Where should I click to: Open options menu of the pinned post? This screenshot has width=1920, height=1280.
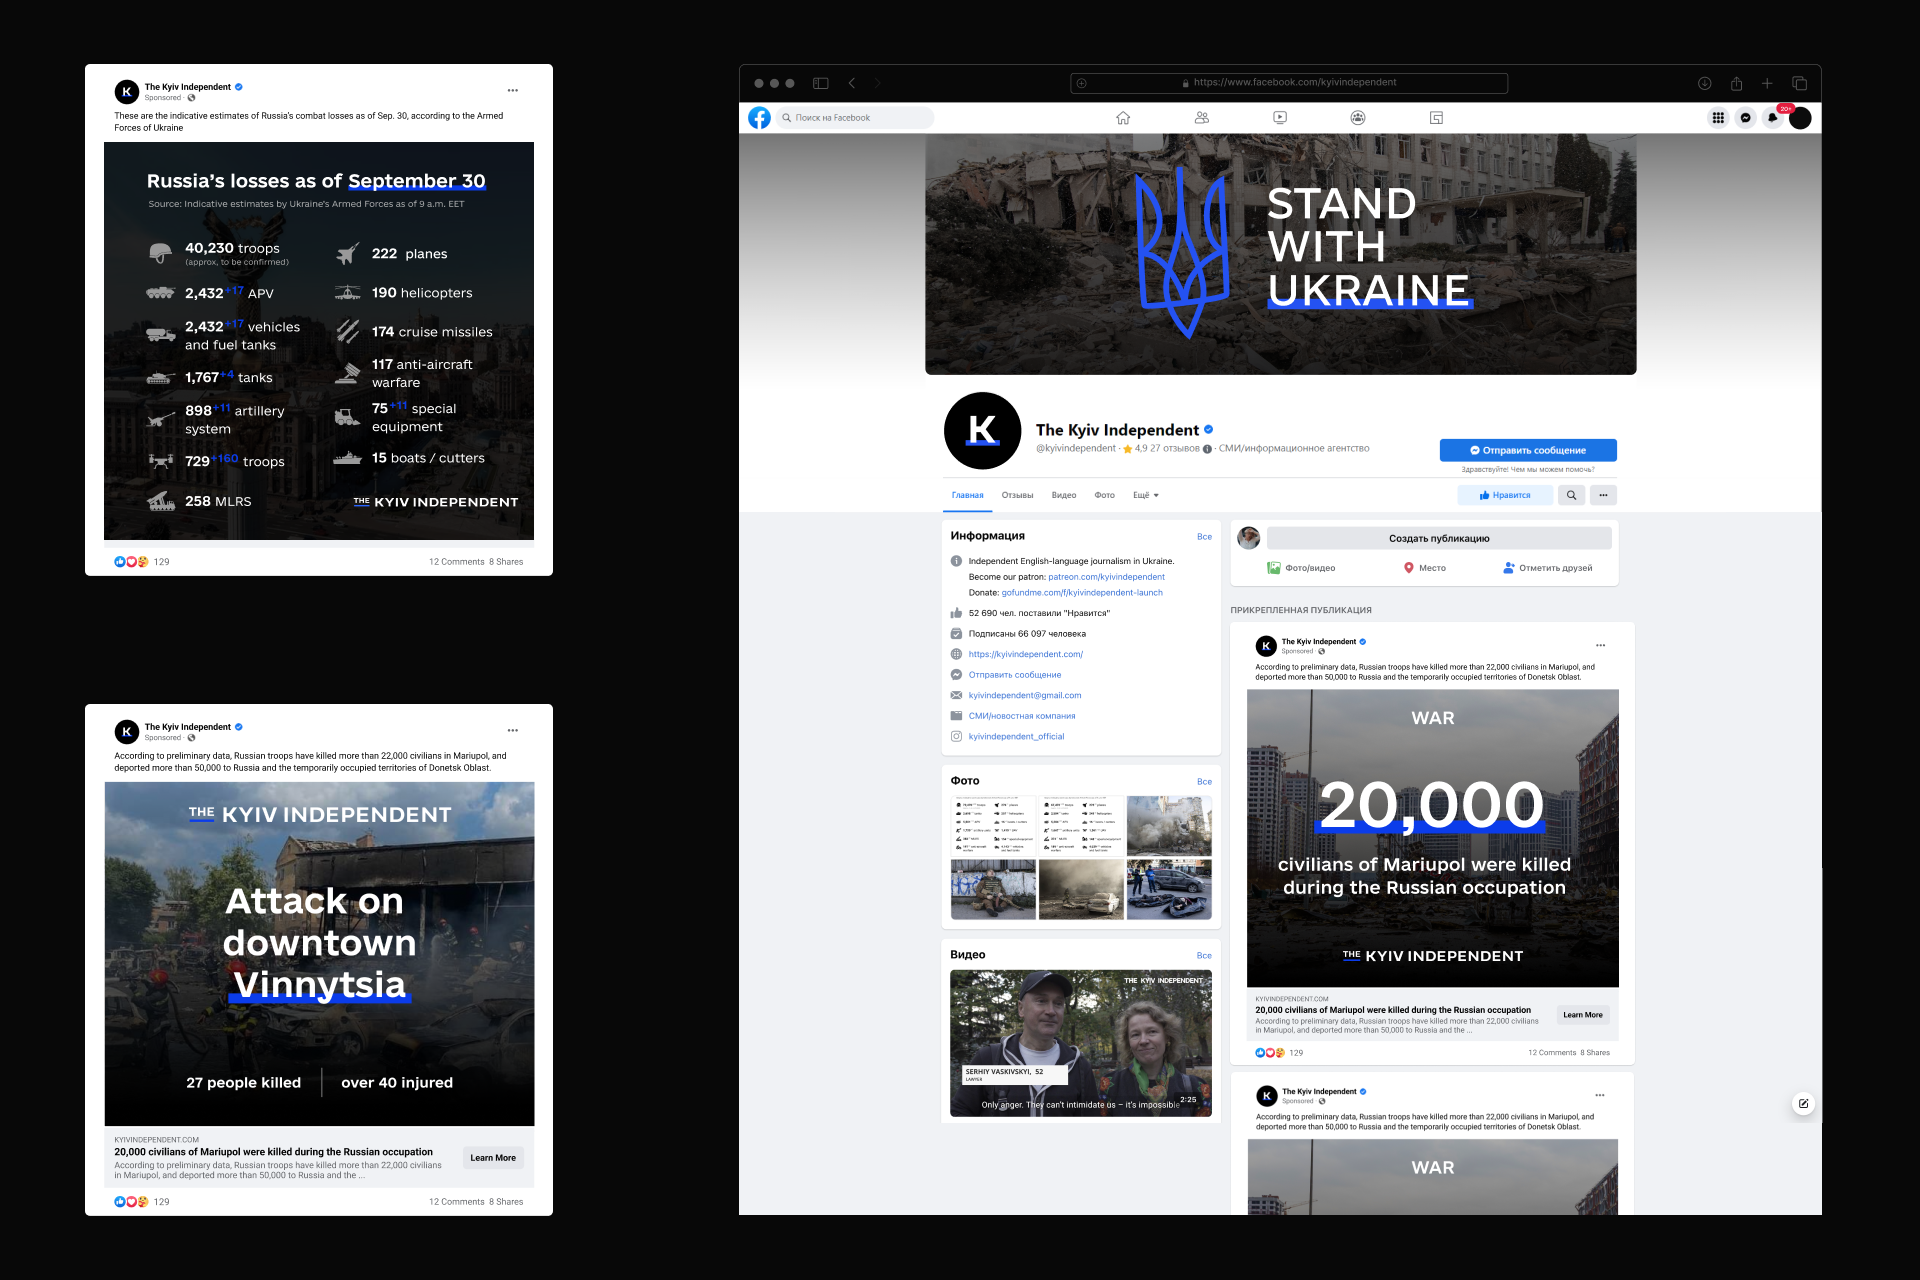tap(1600, 645)
